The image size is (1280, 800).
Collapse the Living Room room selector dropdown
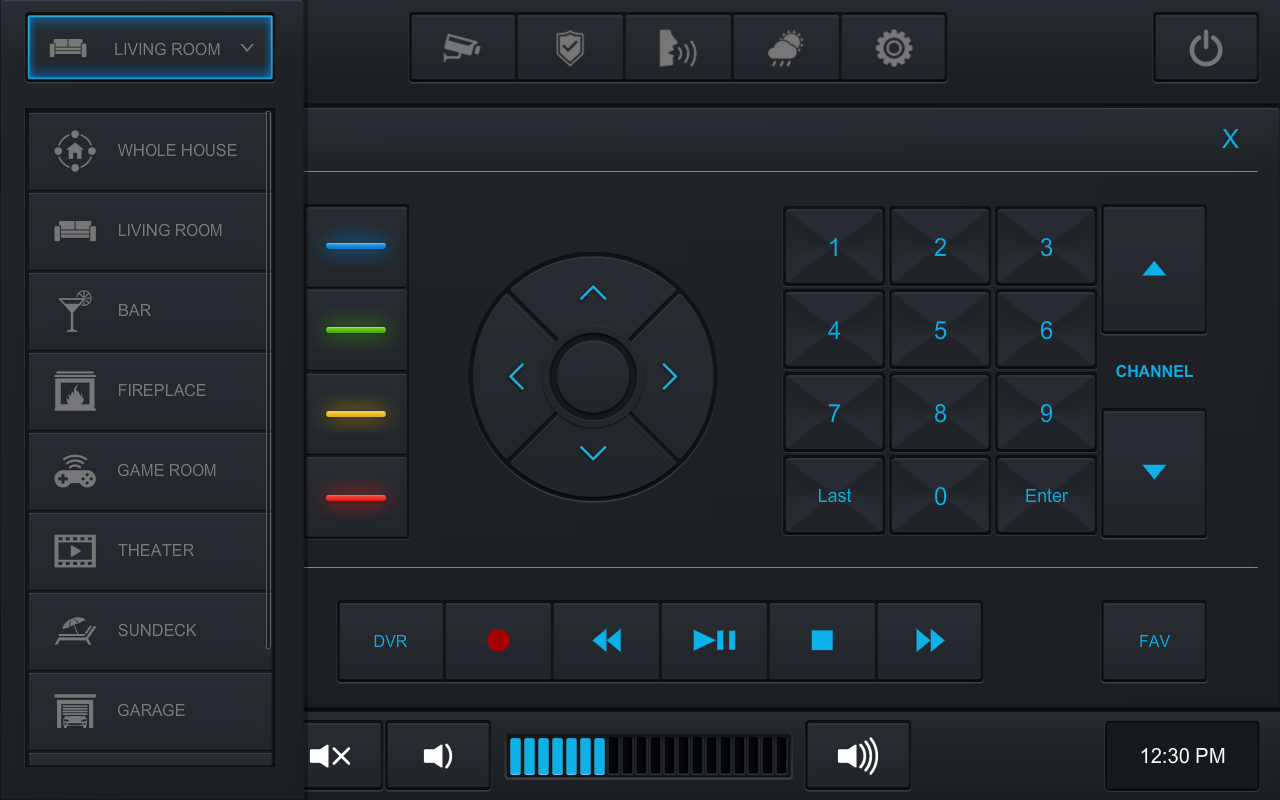(x=150, y=48)
